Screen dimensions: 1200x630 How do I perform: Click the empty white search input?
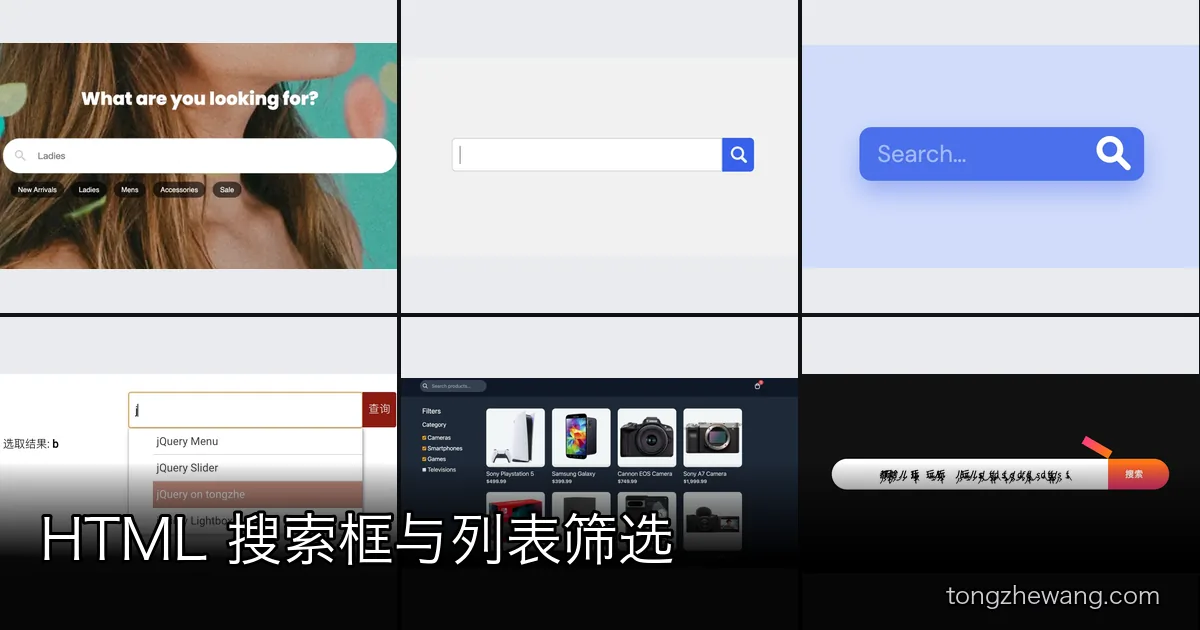tap(587, 155)
